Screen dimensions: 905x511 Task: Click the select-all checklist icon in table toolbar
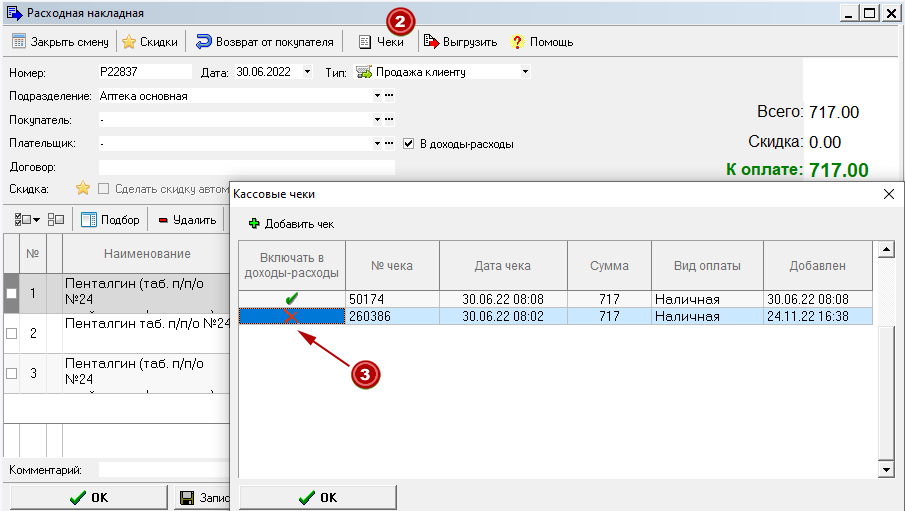(x=23, y=219)
